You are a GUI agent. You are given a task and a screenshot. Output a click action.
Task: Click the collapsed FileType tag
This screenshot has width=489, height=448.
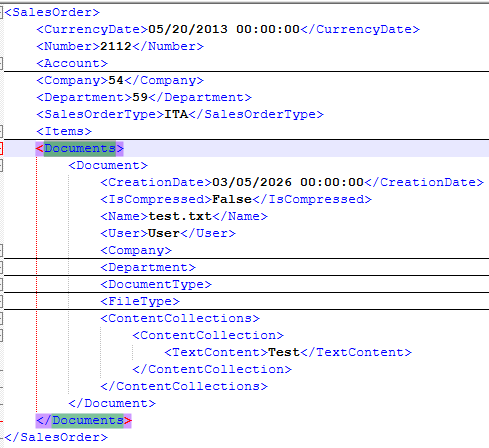point(140,301)
